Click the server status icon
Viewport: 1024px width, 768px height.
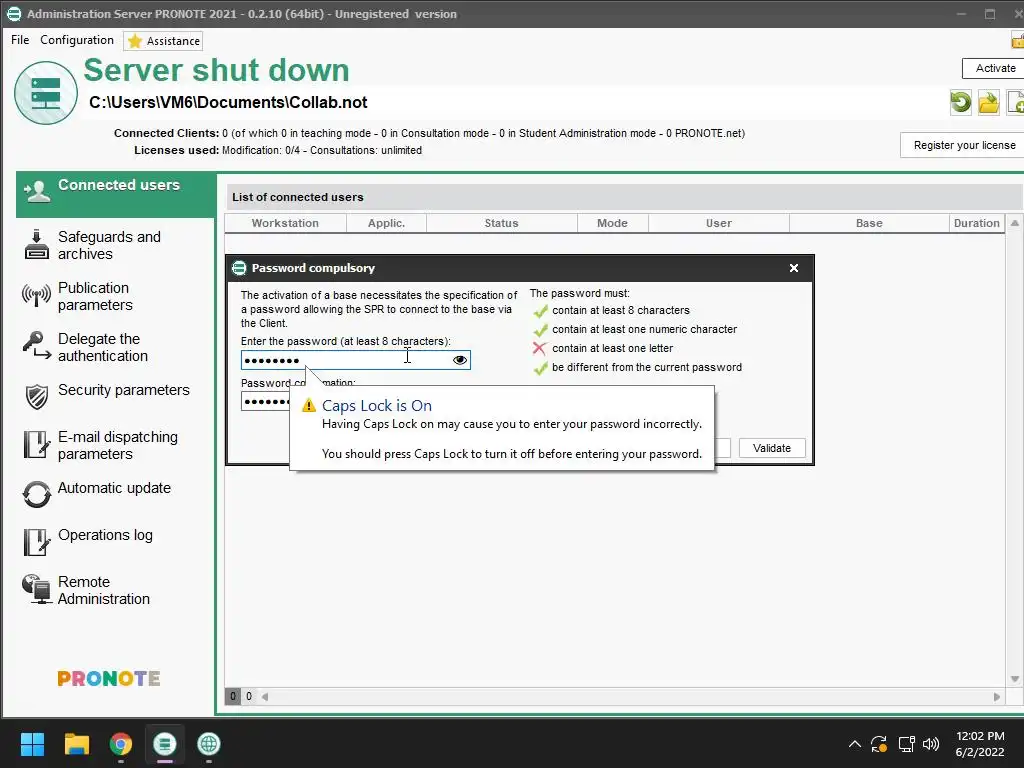click(x=46, y=93)
